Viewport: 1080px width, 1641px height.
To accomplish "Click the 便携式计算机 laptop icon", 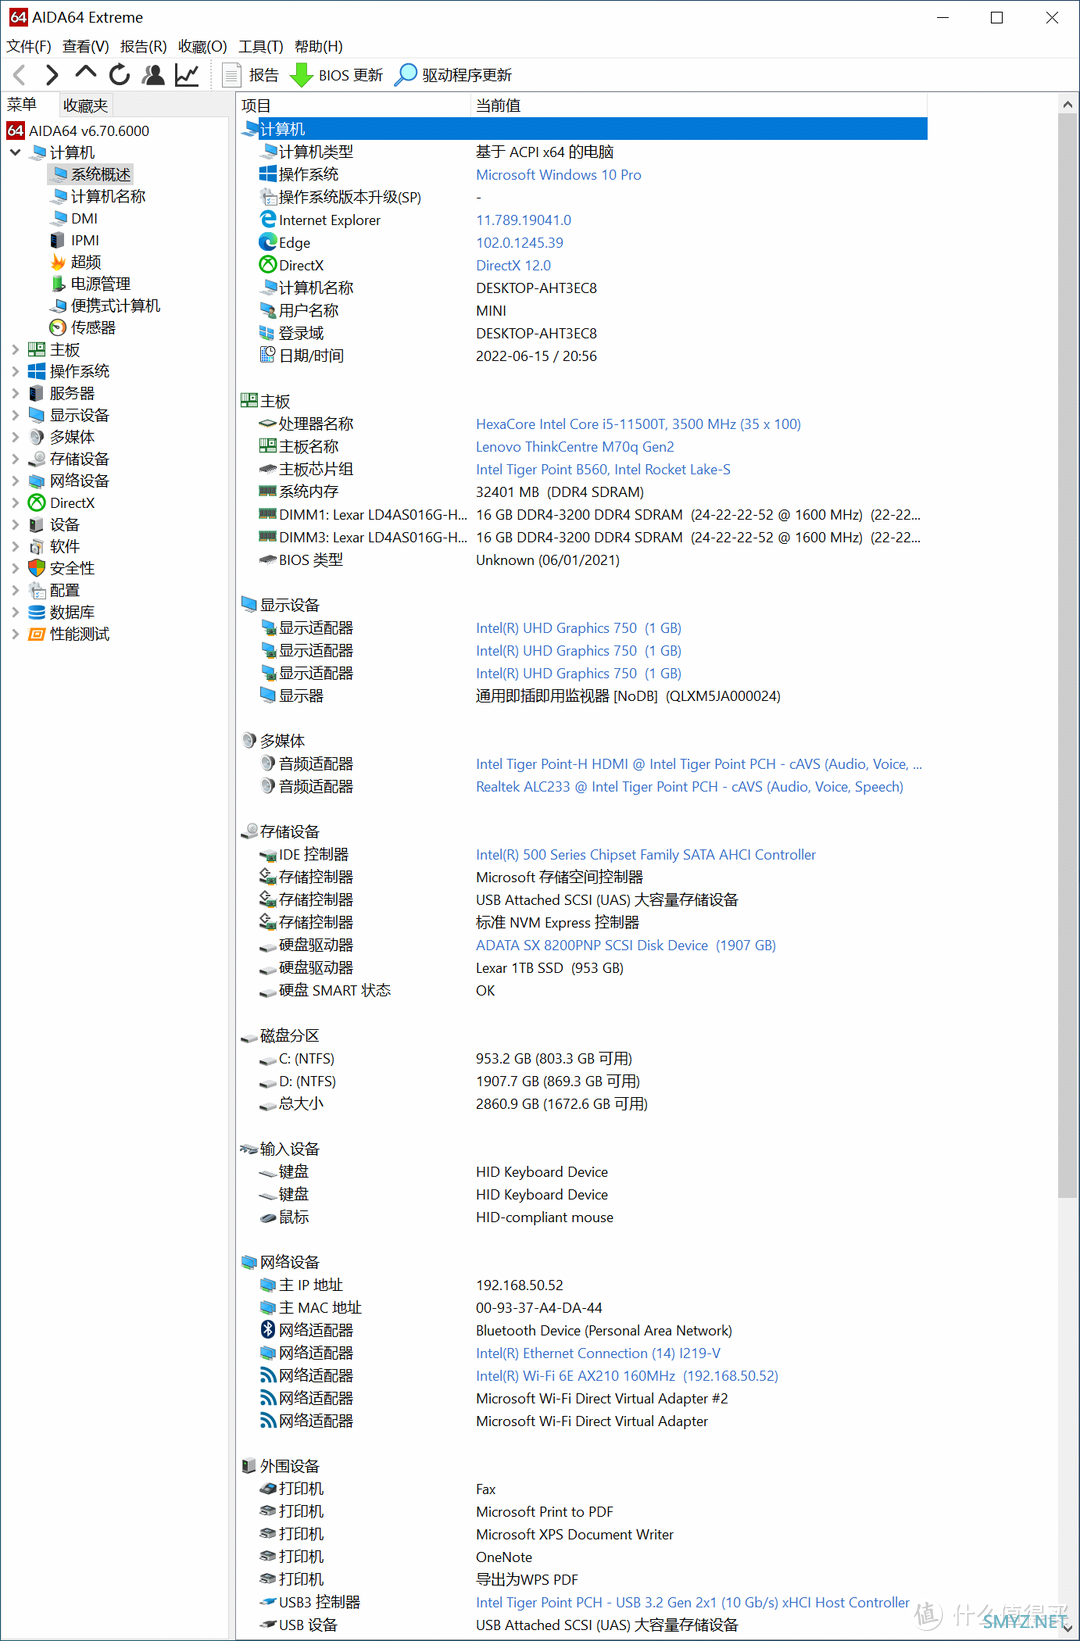I will (58, 306).
